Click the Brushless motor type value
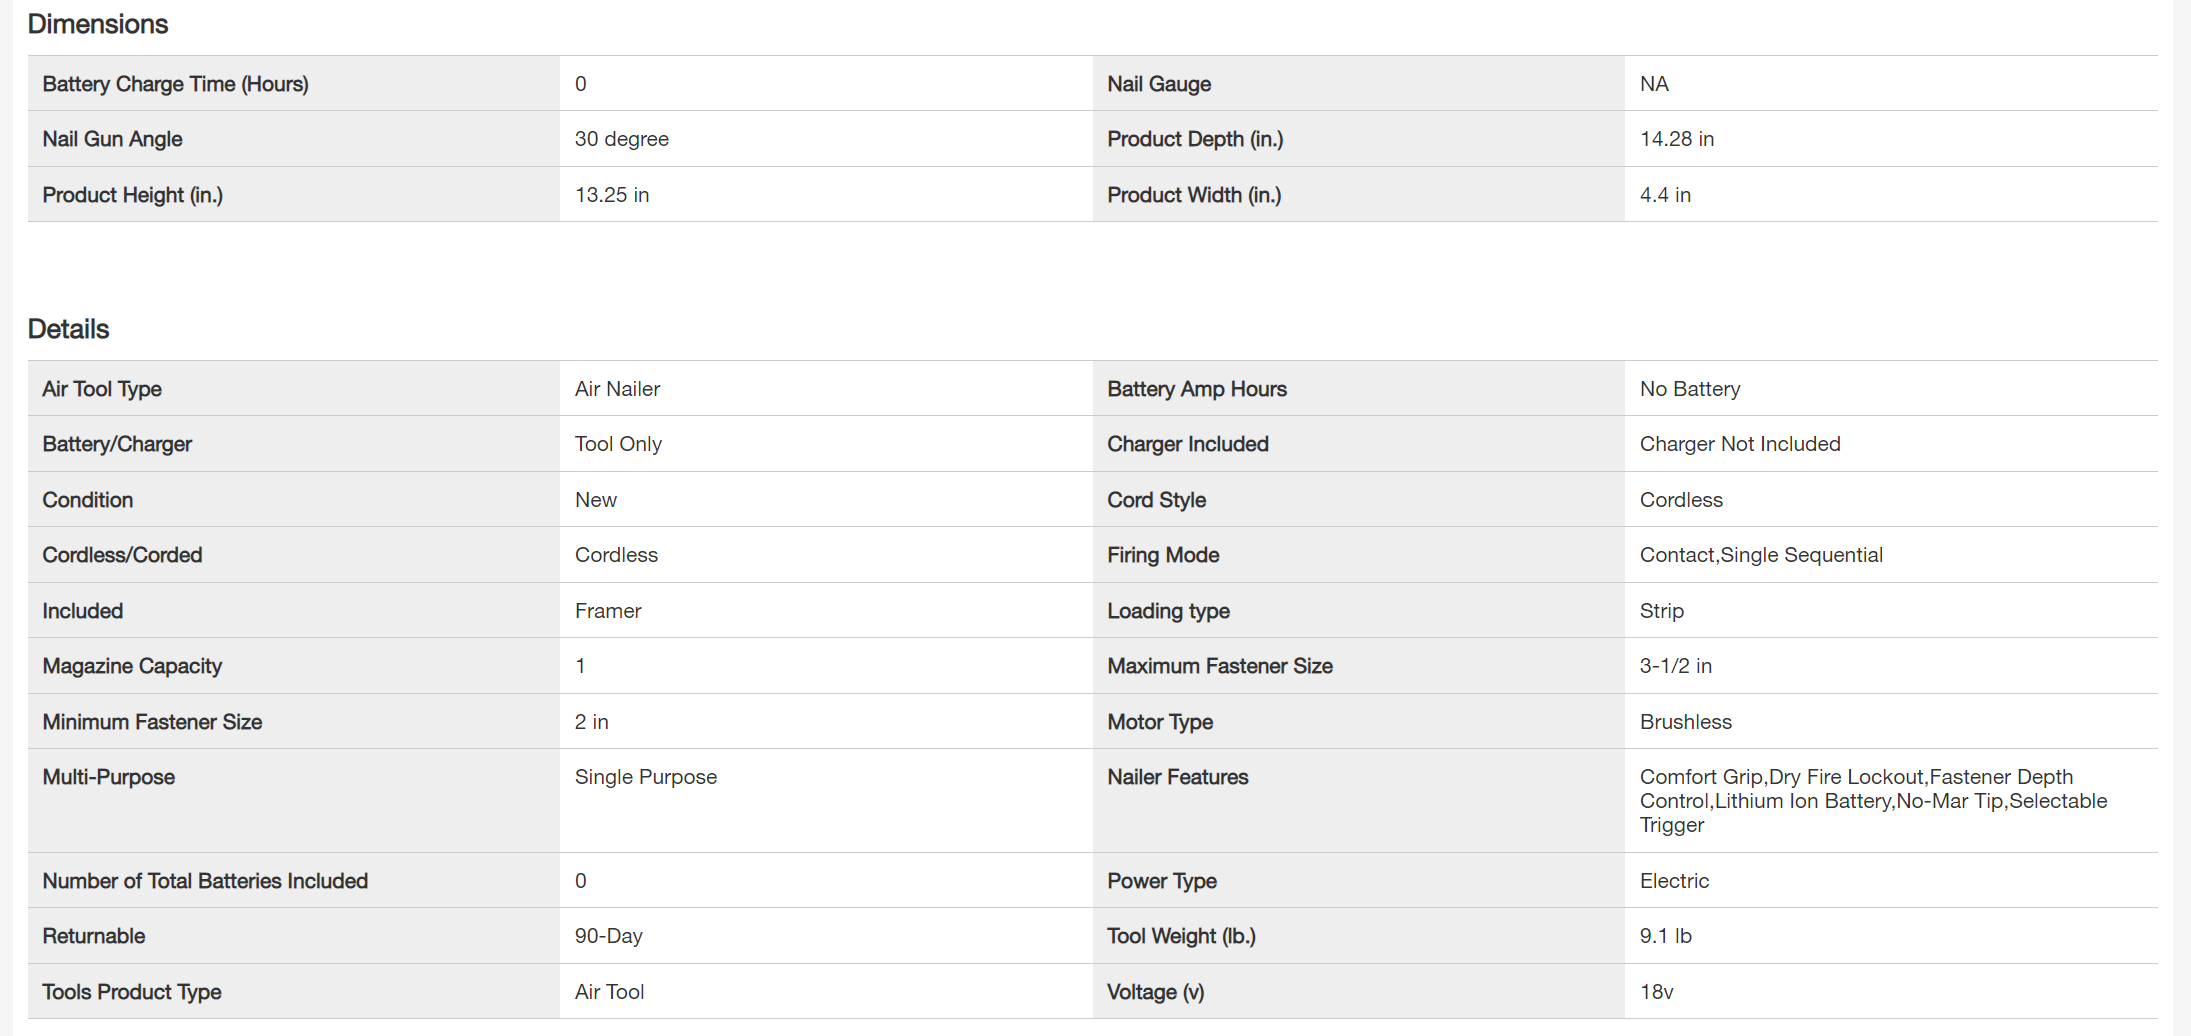Screen dimensions: 2191x1036 [x=1685, y=722]
